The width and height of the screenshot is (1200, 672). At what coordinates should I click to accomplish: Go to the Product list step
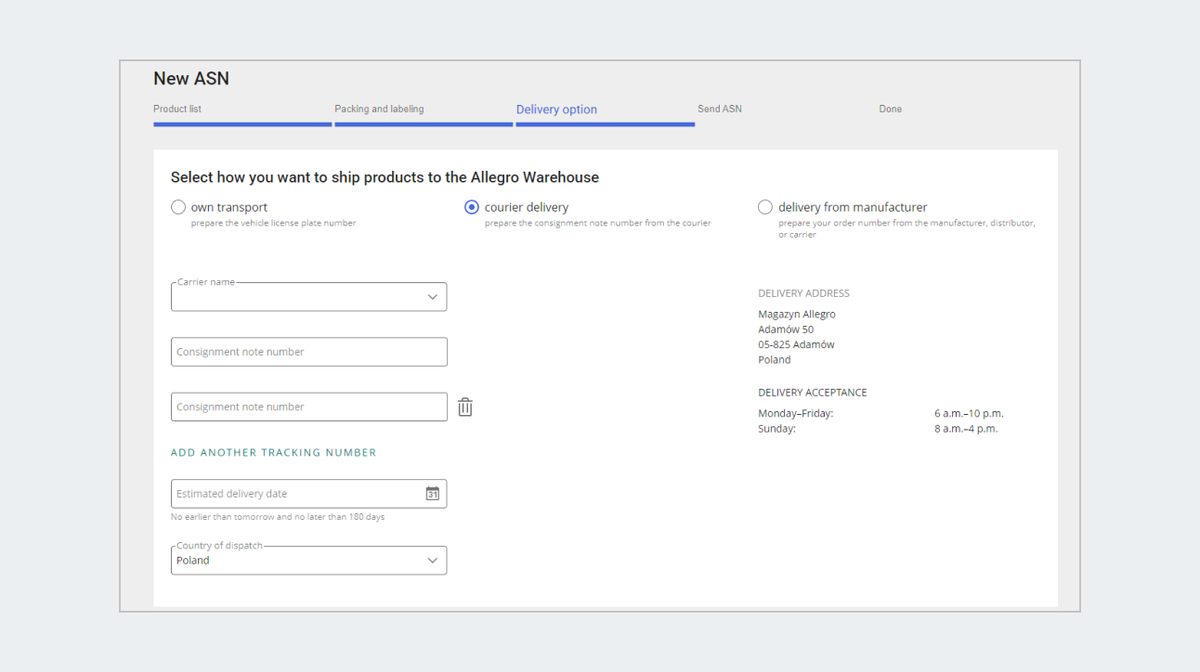pos(177,109)
